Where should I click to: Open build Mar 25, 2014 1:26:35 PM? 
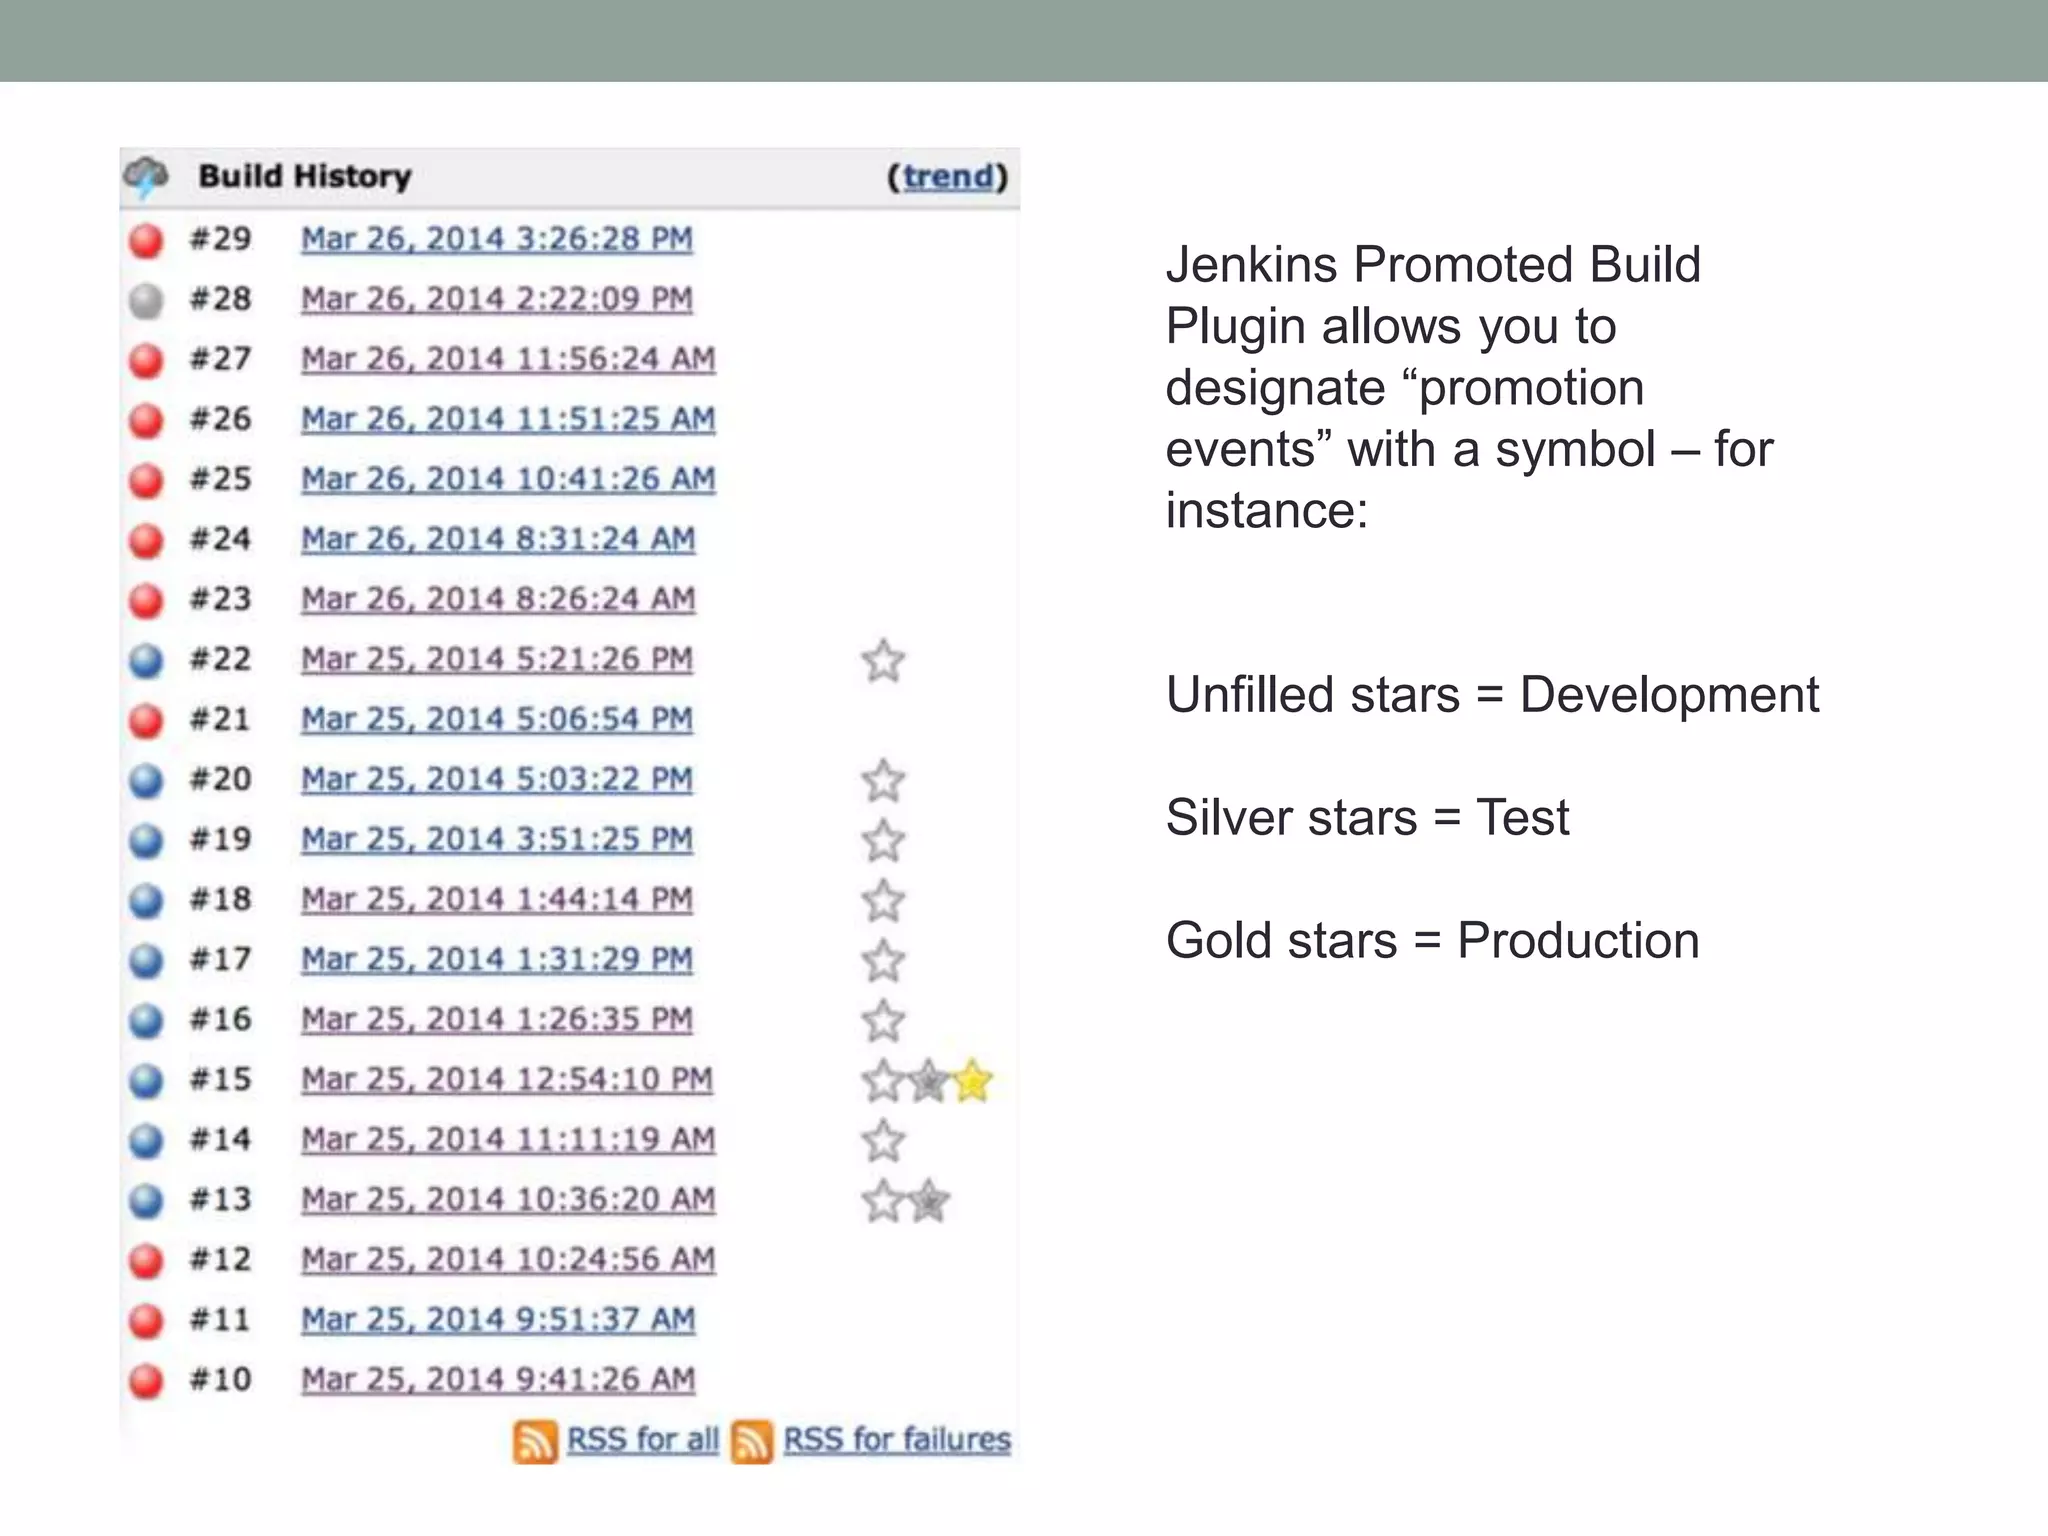coord(497,1019)
